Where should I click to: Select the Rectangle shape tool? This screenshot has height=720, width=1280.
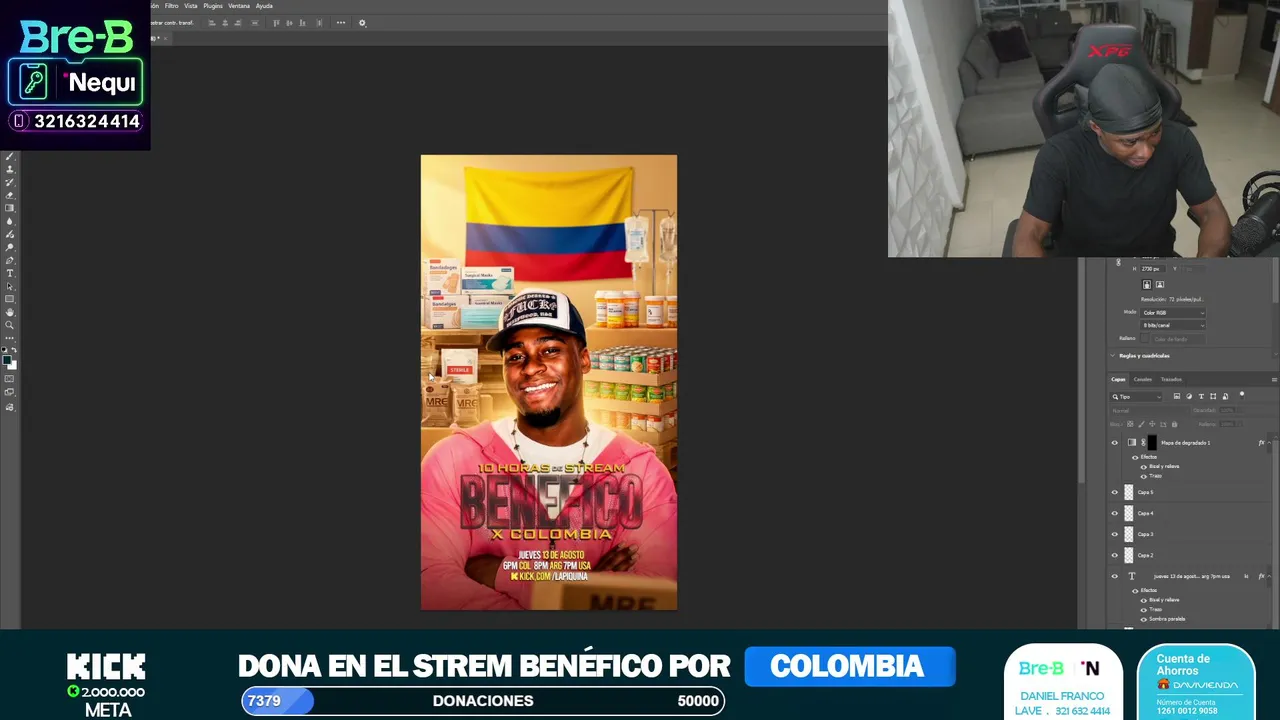tap(10, 300)
